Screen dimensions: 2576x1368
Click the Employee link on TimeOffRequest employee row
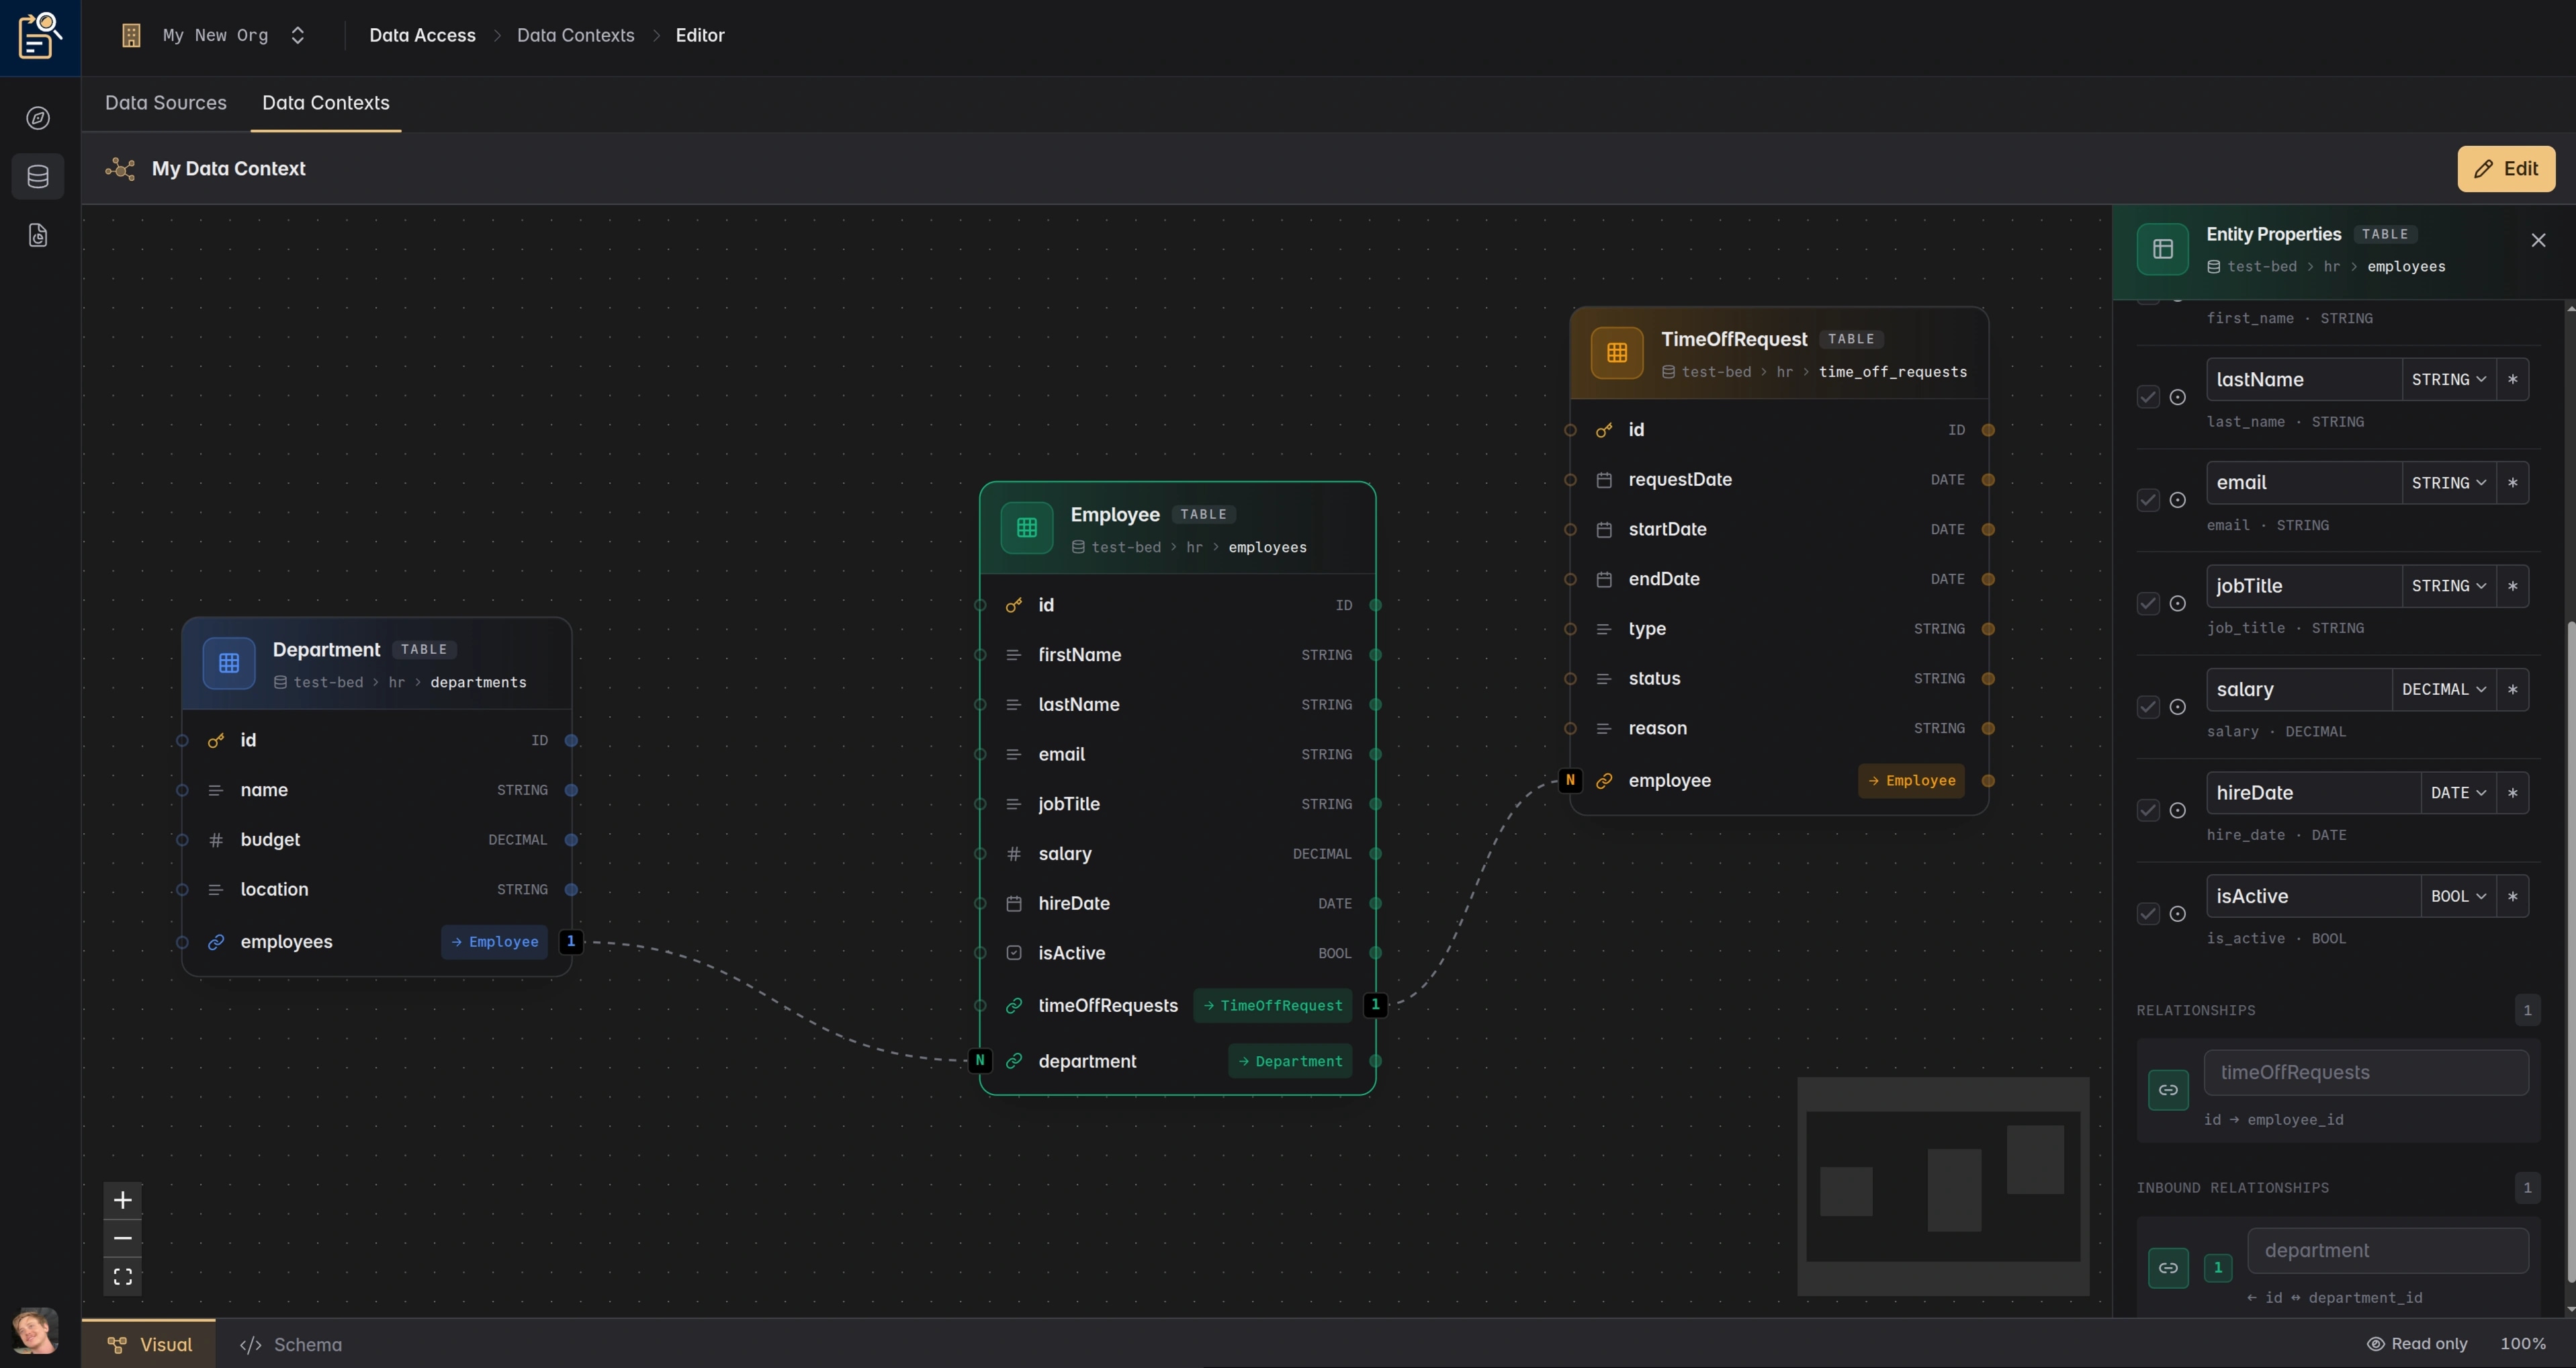(x=1911, y=781)
